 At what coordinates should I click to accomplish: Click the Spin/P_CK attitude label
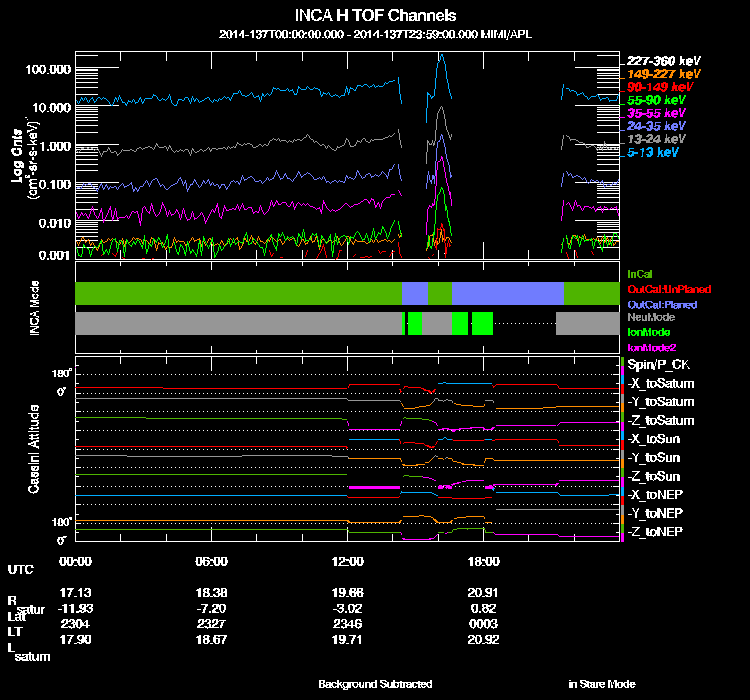point(658,365)
